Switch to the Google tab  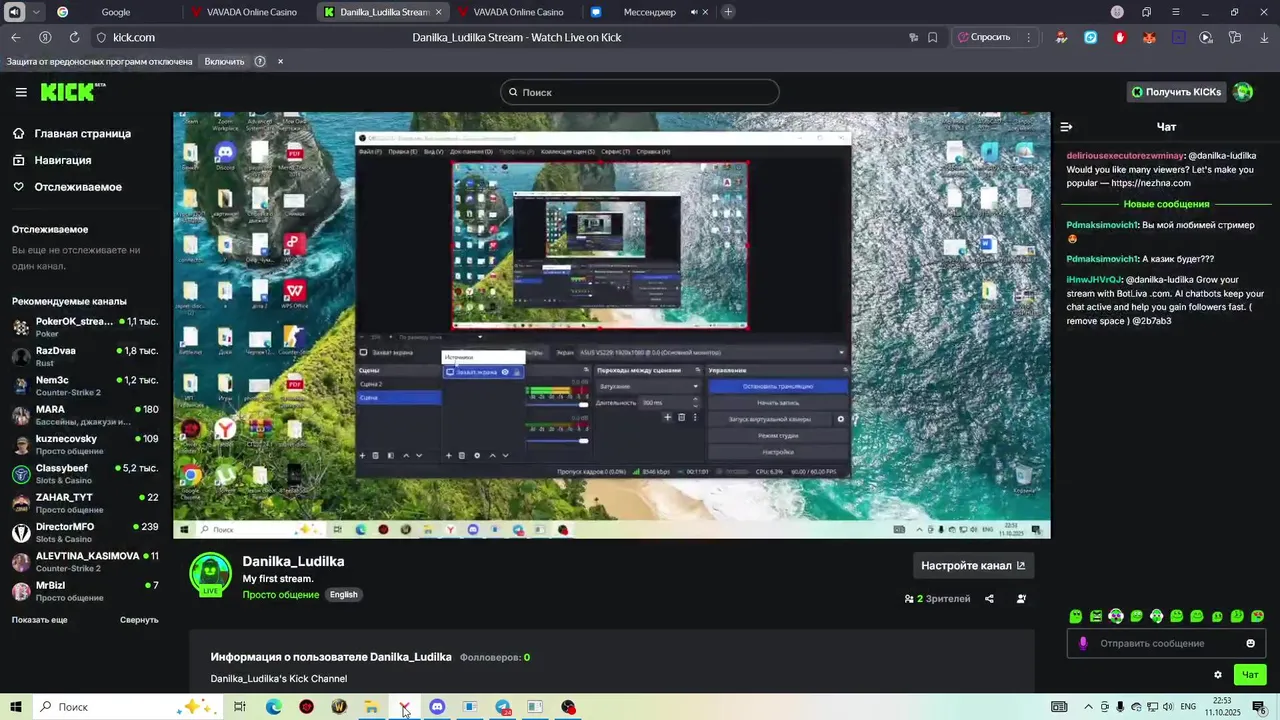coord(115,12)
